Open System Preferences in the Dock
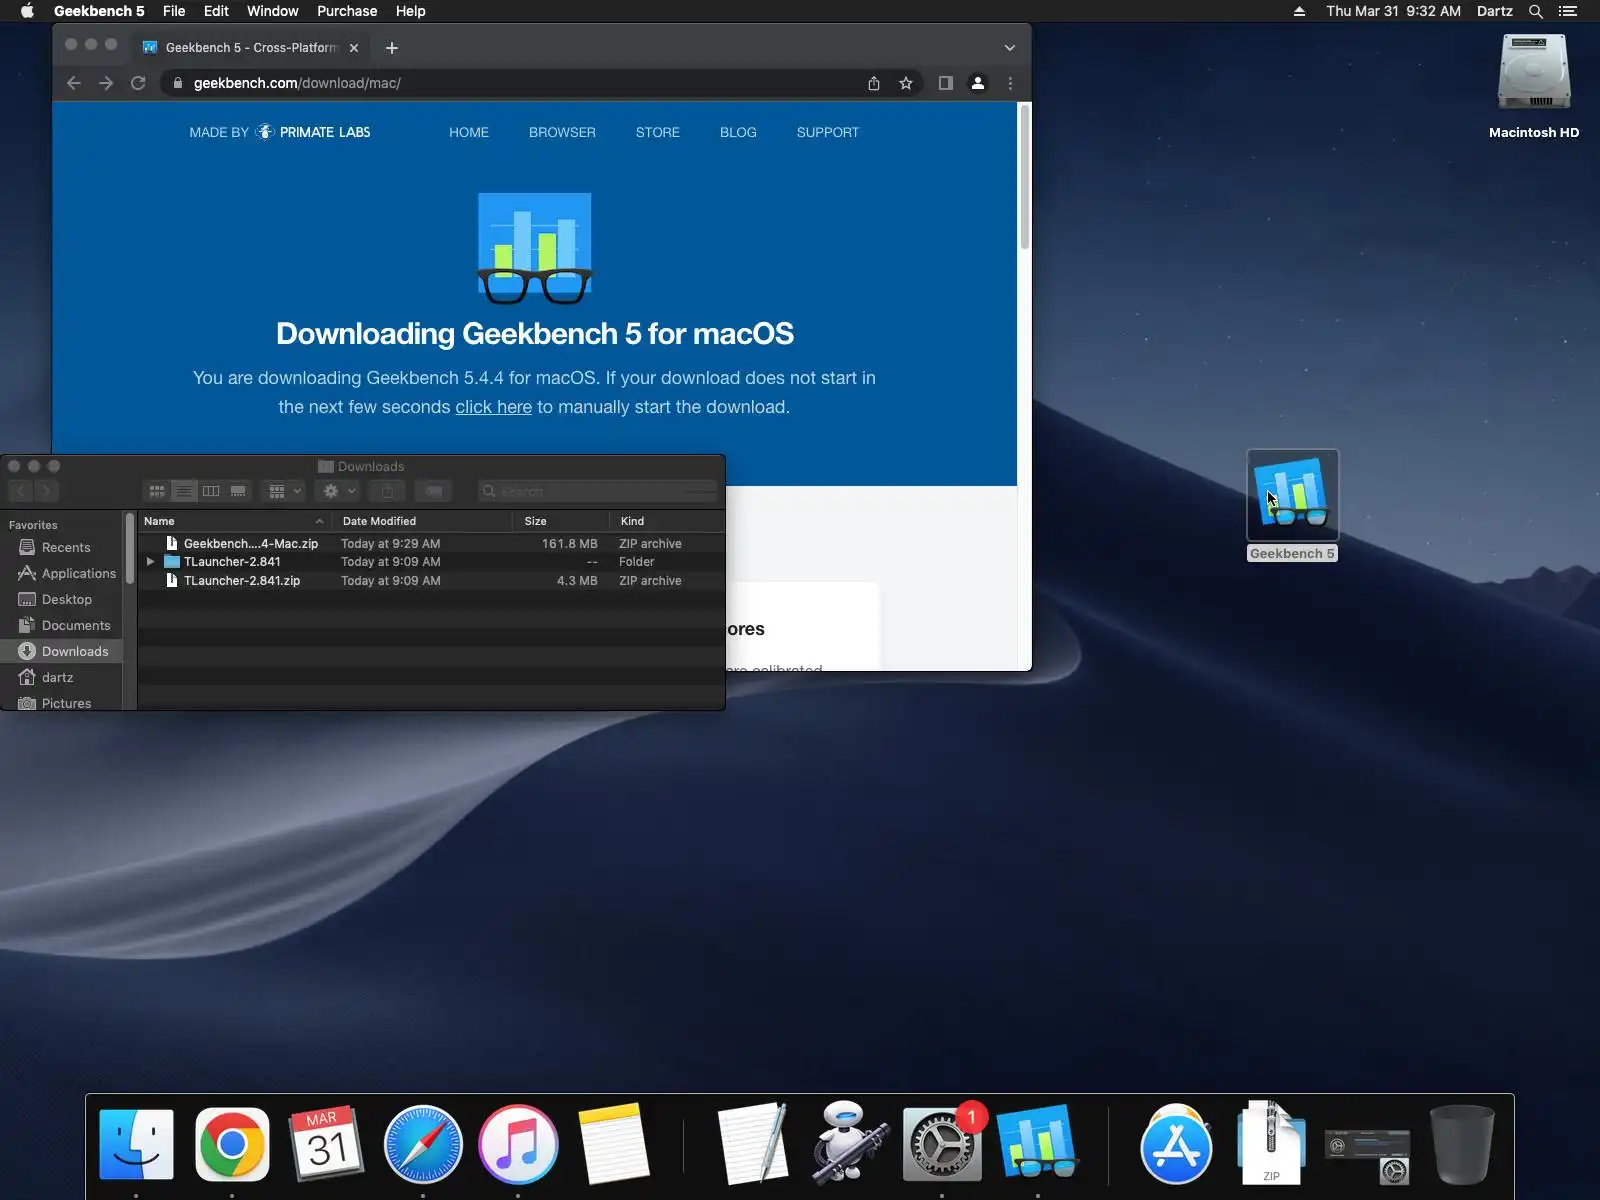 [x=942, y=1144]
